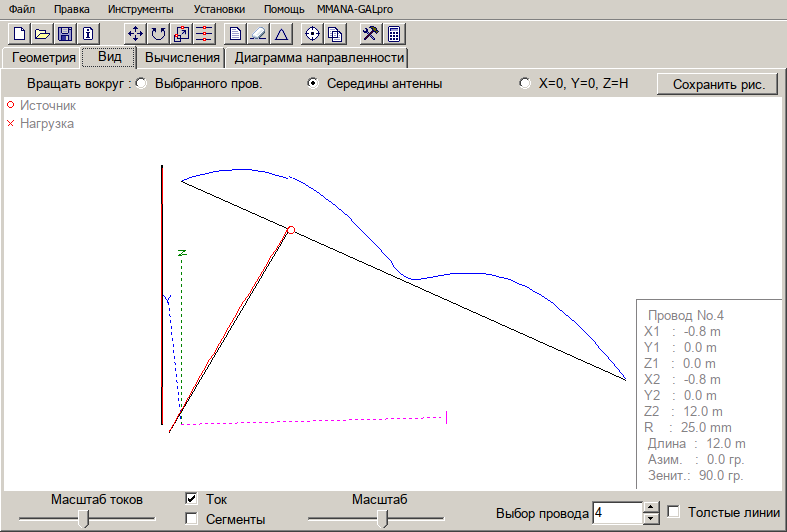Select the Середины антенны radio button
Screen dimensions: 787x532
click(x=313, y=83)
